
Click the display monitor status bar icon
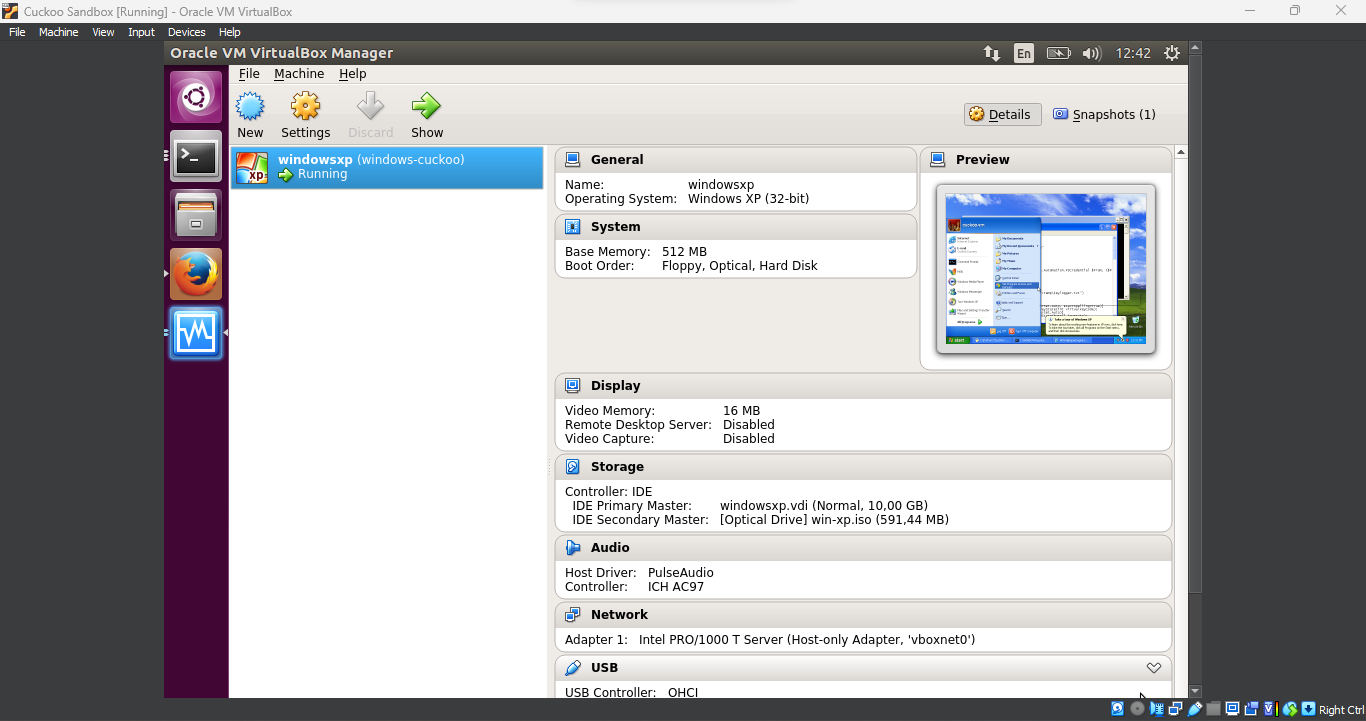[1232, 709]
